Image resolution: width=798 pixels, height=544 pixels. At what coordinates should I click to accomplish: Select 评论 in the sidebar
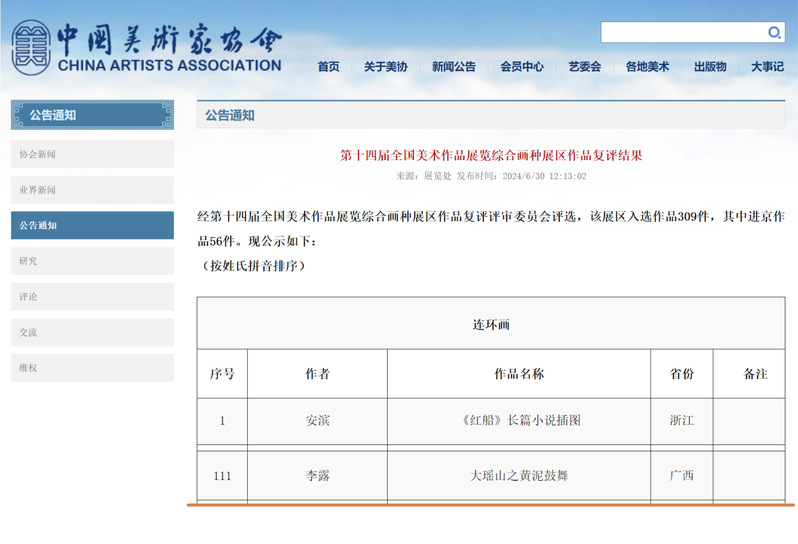(x=92, y=297)
